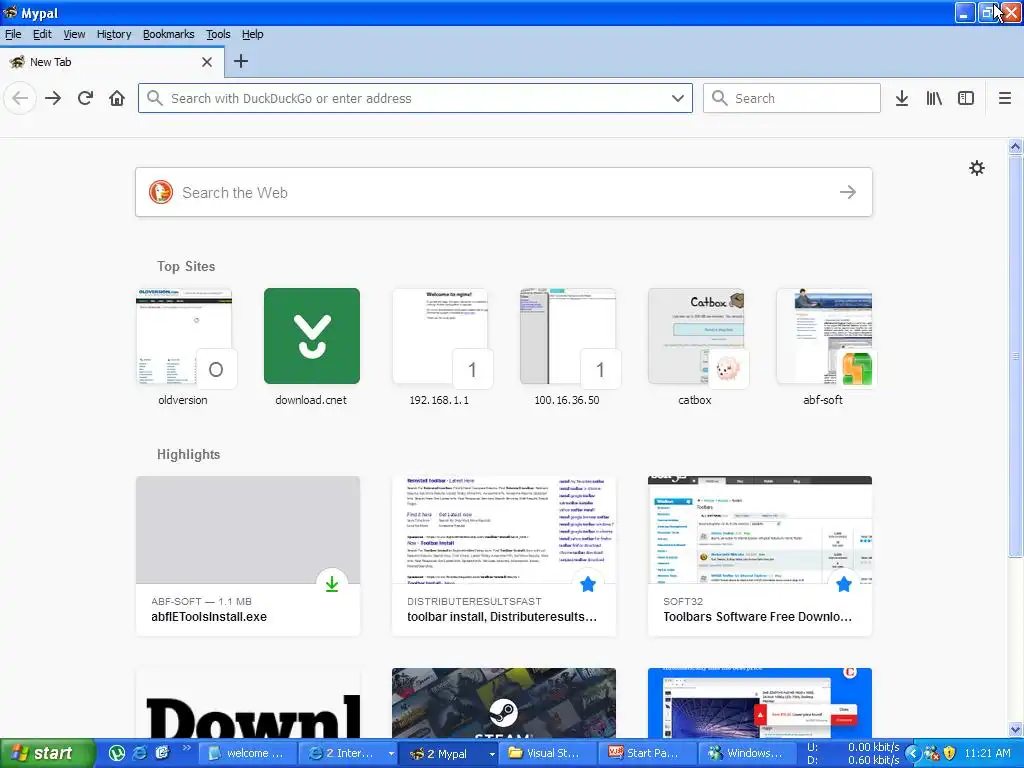Screen dimensions: 1024x768
Task: Open the Bookmarks menu
Action: coord(168,34)
